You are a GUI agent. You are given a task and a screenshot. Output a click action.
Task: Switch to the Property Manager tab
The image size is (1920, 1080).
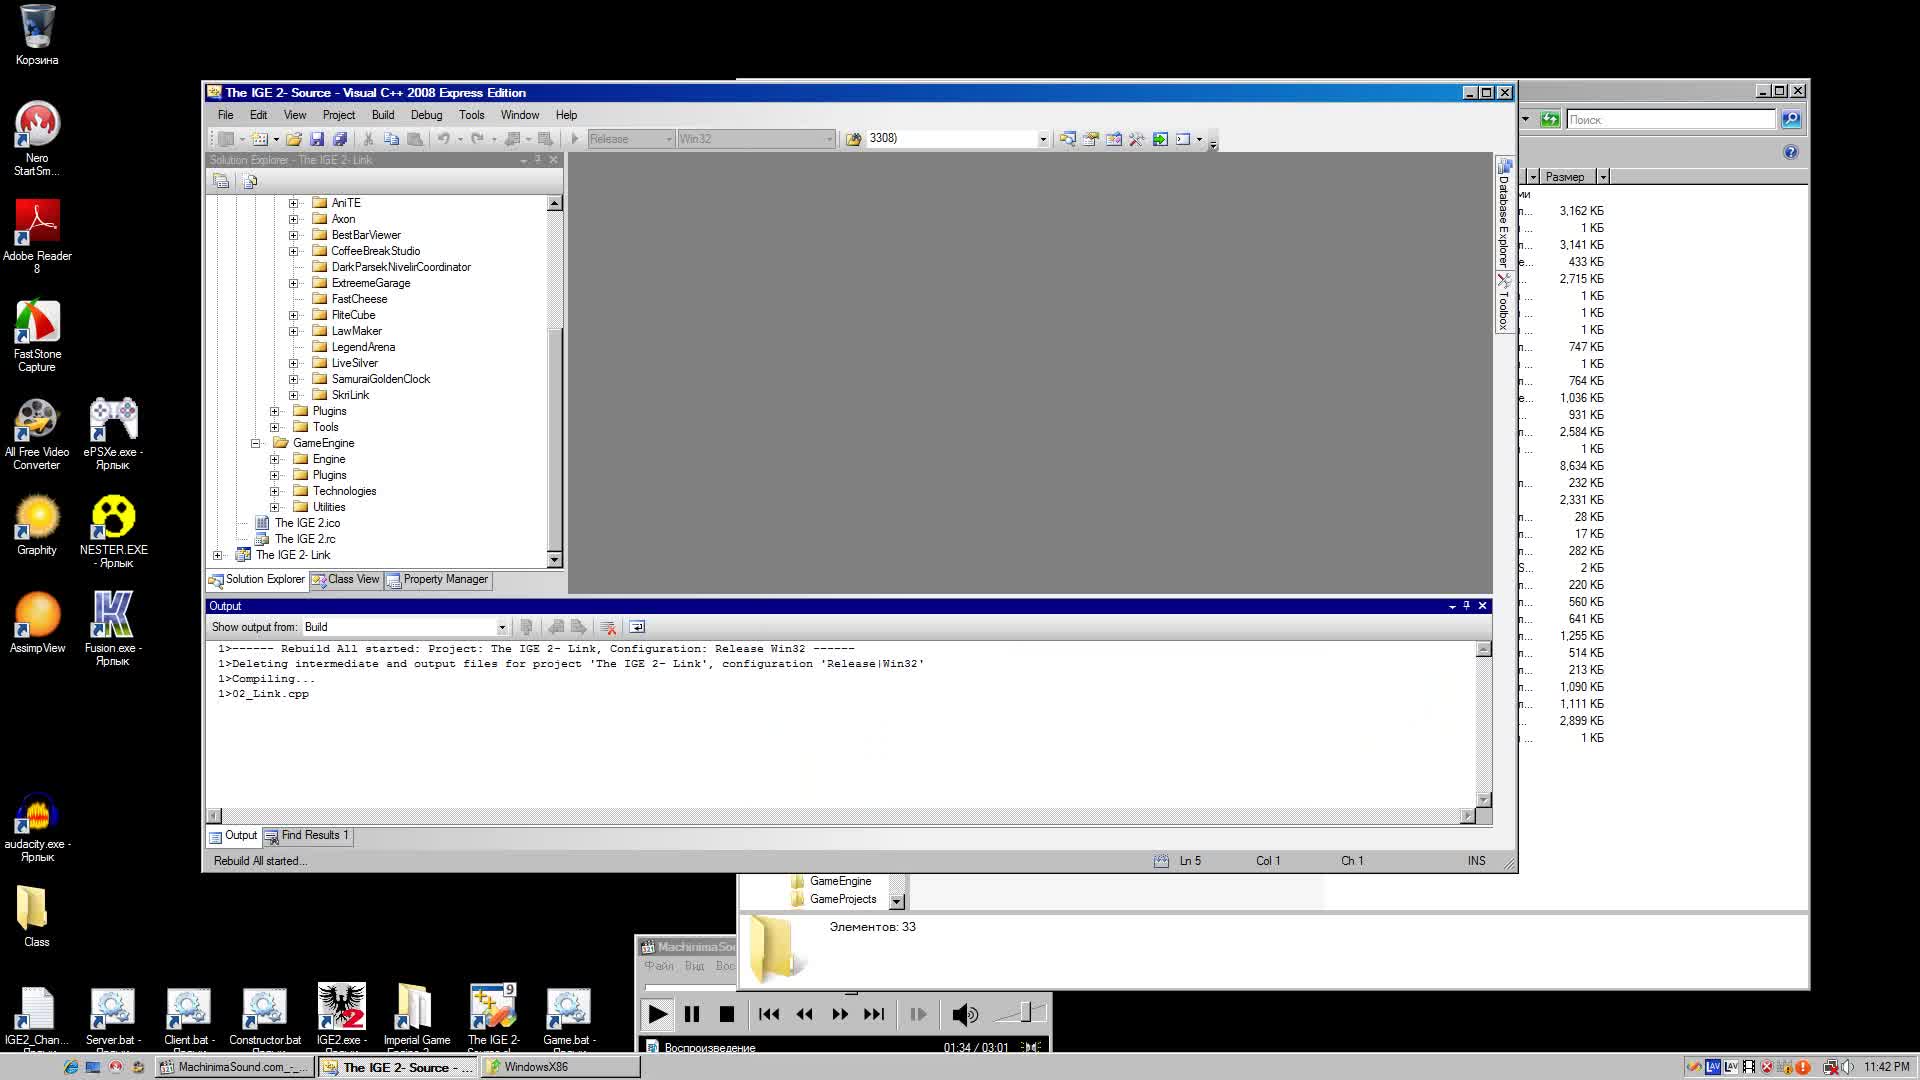click(438, 580)
